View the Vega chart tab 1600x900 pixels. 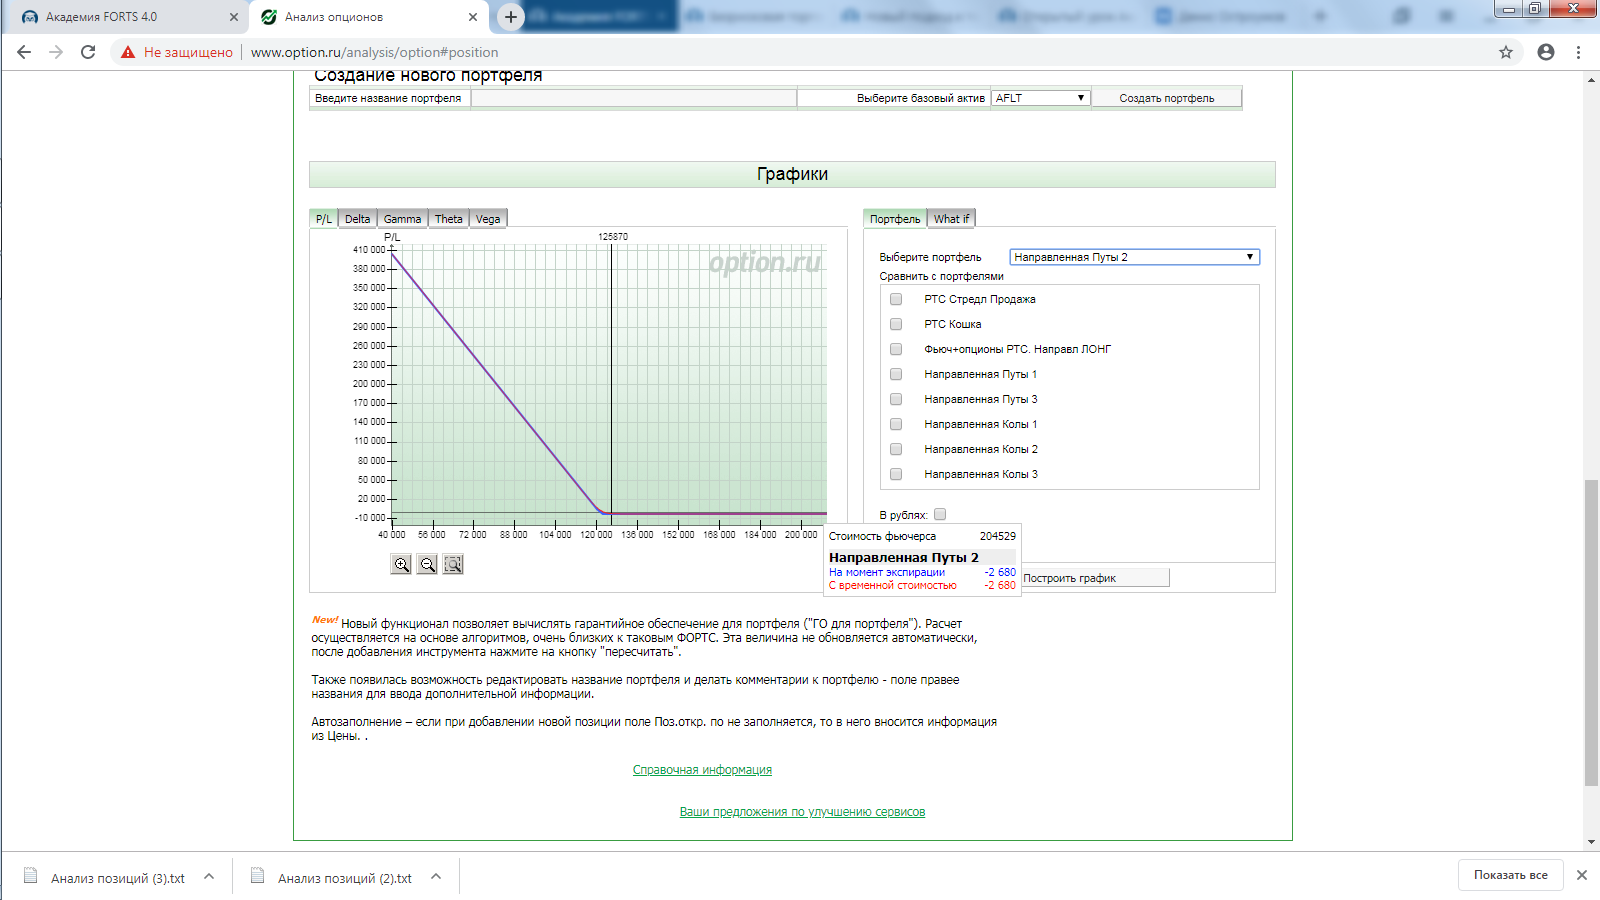(488, 219)
